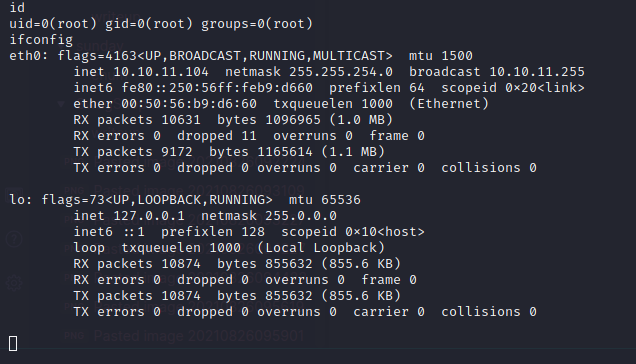636x364 pixels.
Task: Click broadcast address 10.10.11.255
Action: tap(537, 72)
